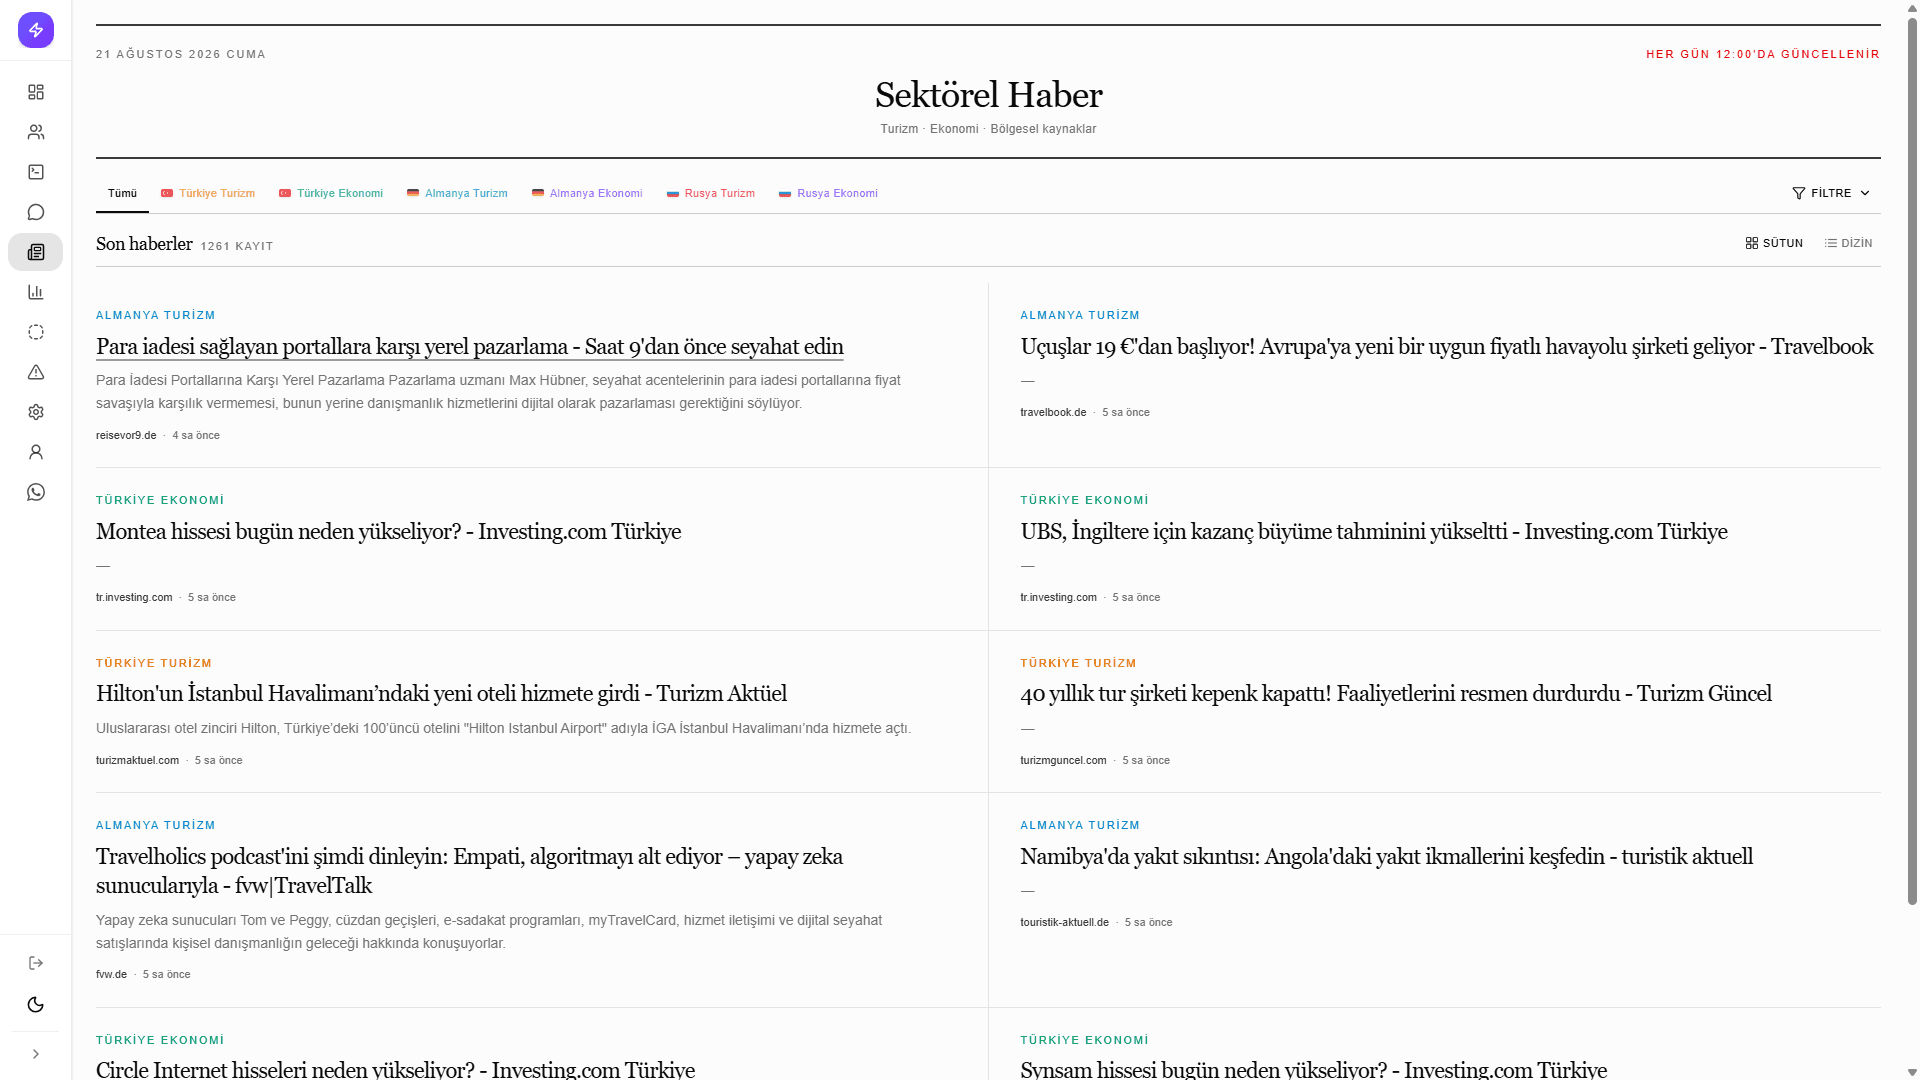Click the purple lightning app logo
The width and height of the screenshot is (1920, 1080).
(x=36, y=30)
